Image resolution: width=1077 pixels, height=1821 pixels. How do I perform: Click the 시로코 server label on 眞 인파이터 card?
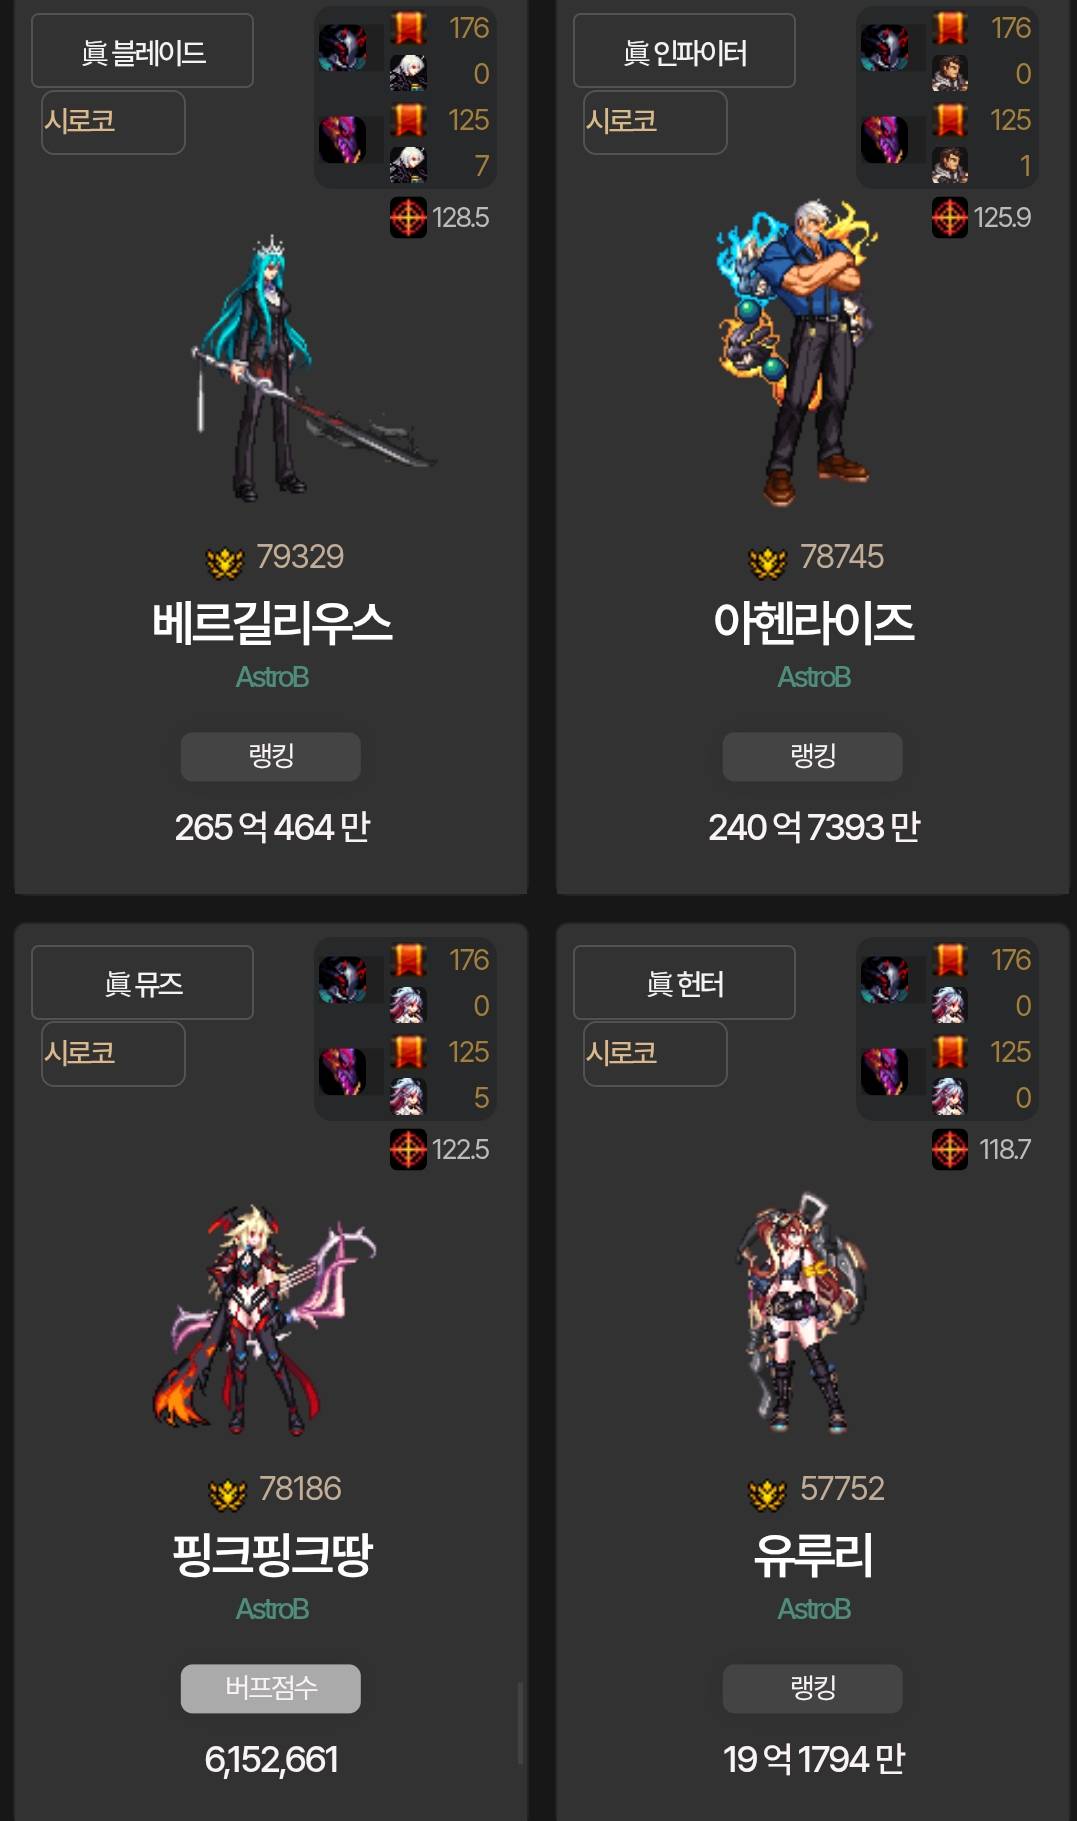coord(655,122)
